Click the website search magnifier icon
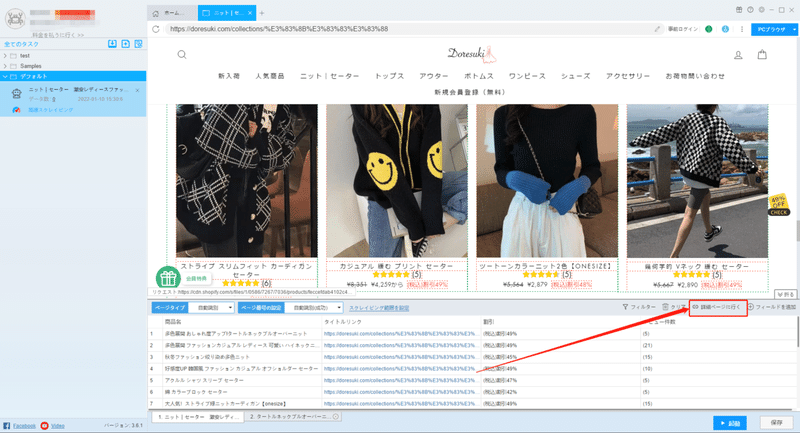 182,55
